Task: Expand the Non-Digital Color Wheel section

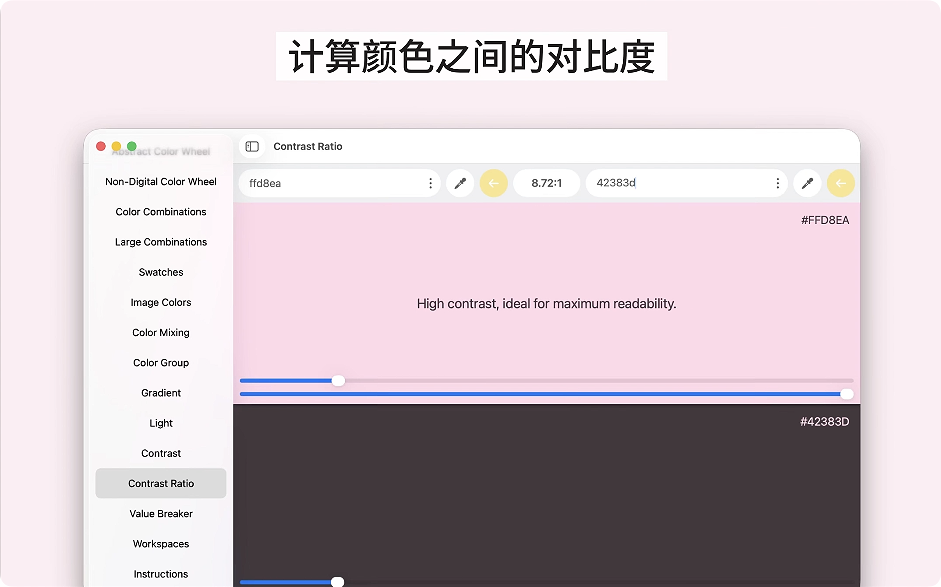Action: coord(160,181)
